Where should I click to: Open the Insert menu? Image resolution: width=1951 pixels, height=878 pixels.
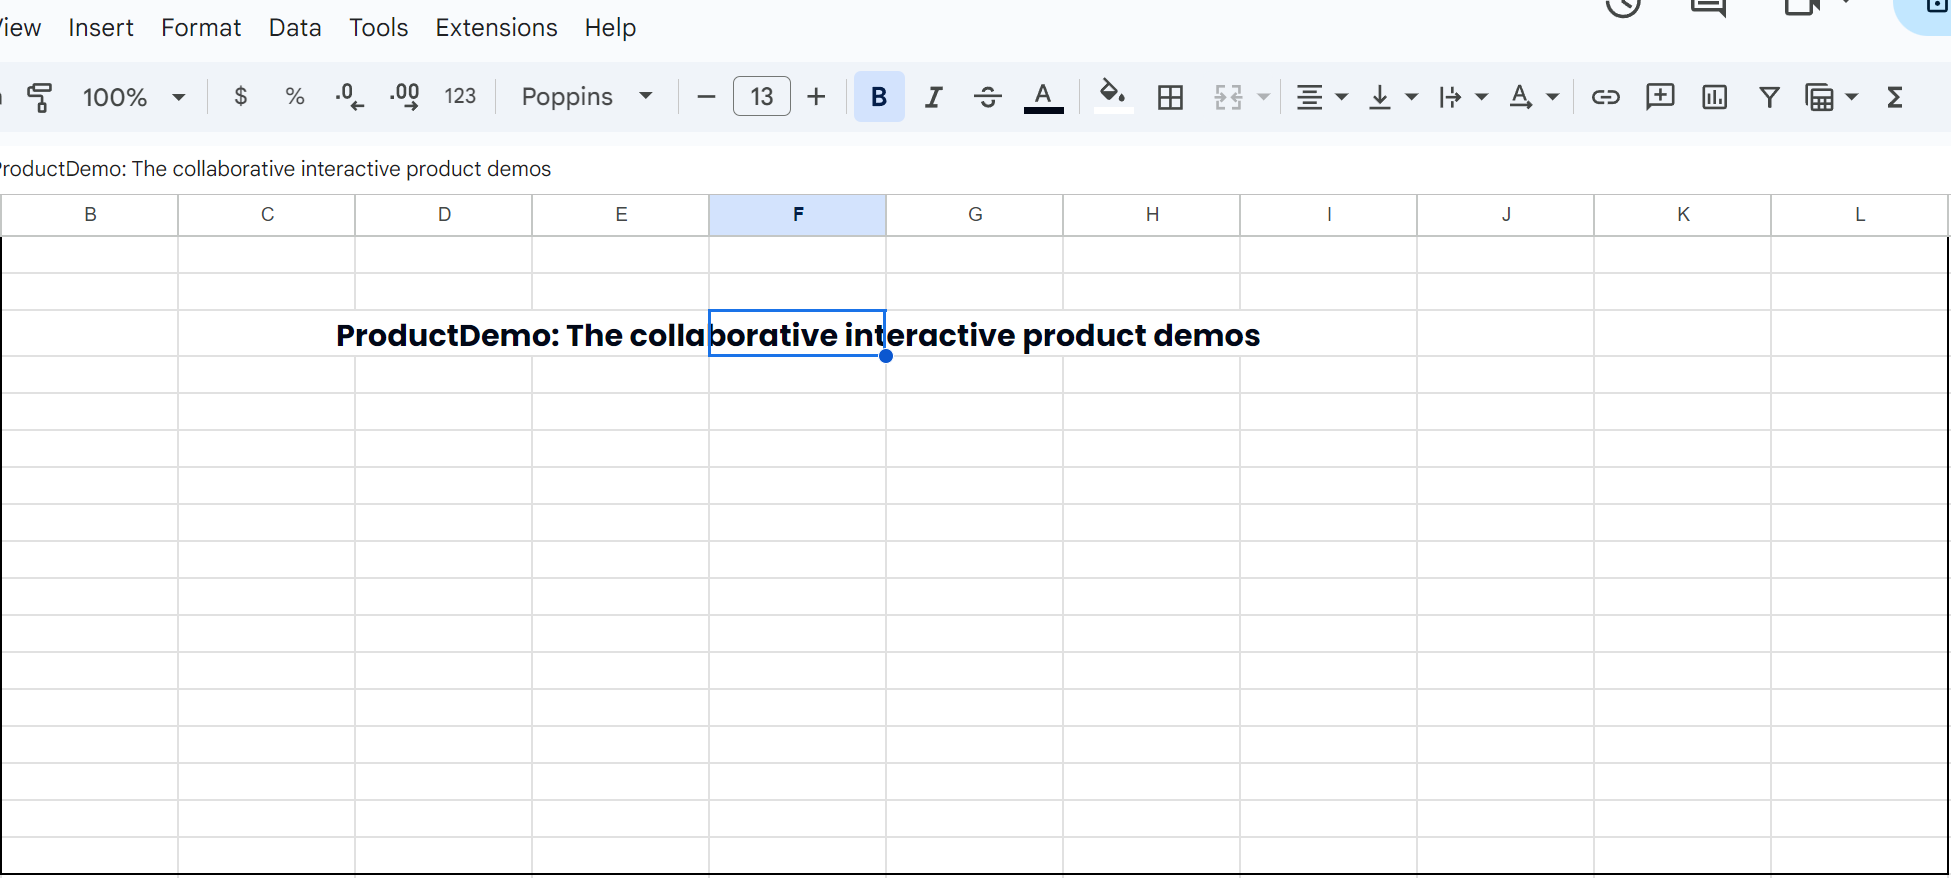click(x=101, y=28)
